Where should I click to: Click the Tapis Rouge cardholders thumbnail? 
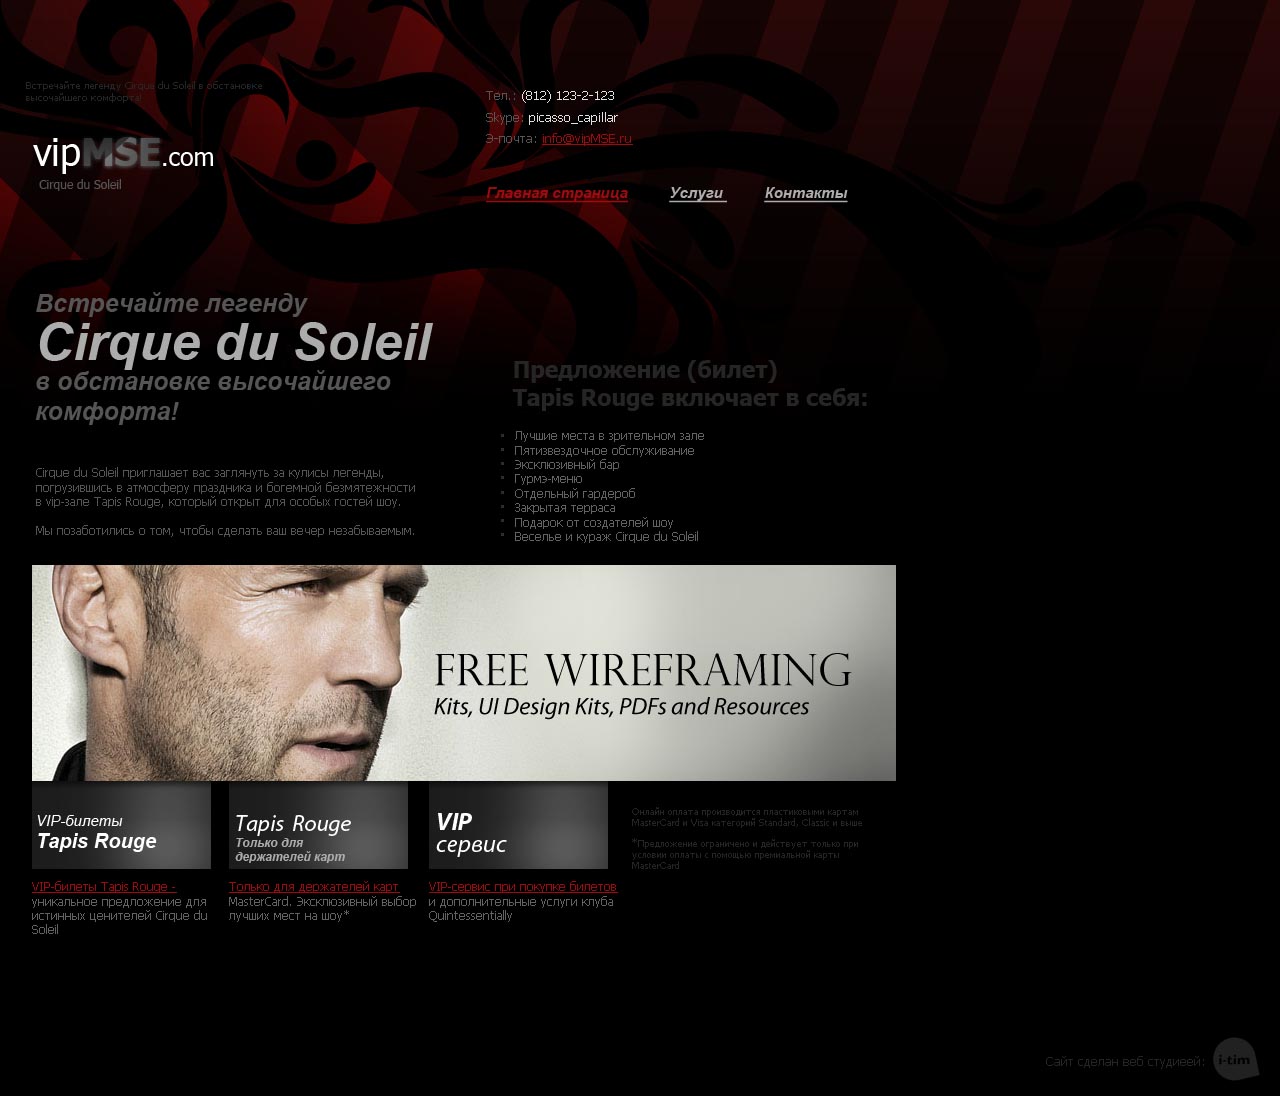click(x=318, y=825)
